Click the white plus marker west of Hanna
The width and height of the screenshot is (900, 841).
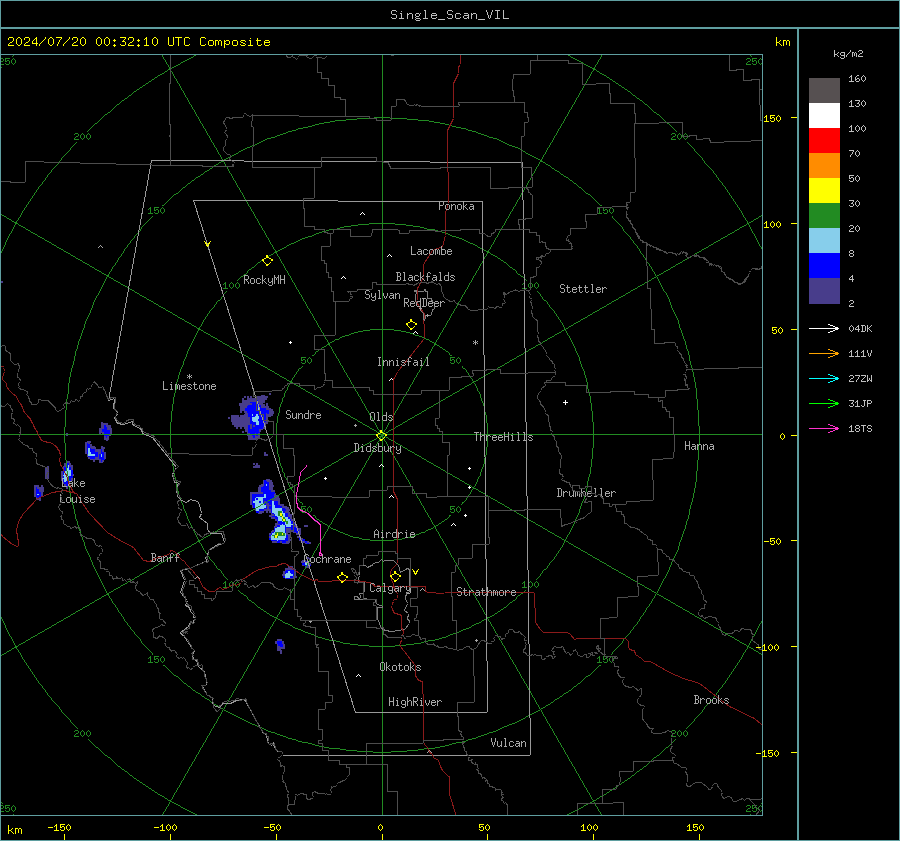(x=565, y=402)
